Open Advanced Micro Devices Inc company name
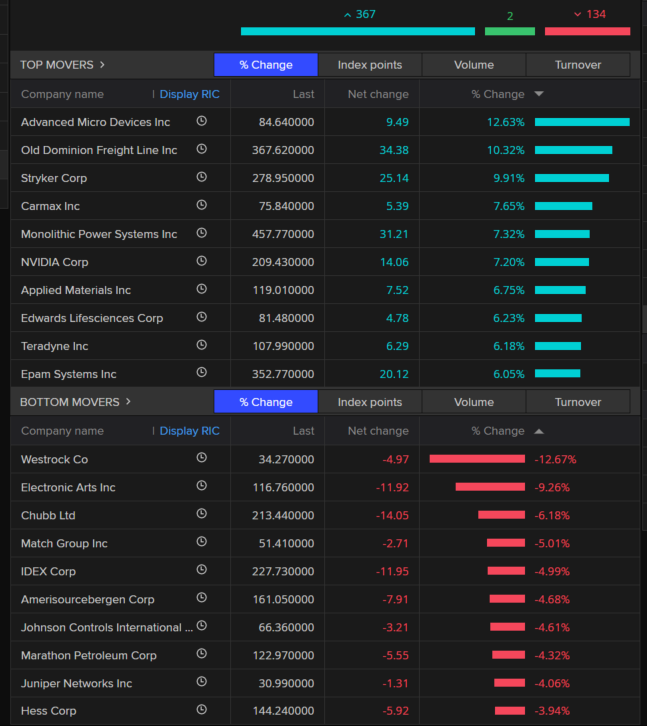Image resolution: width=647 pixels, height=726 pixels. tap(95, 122)
